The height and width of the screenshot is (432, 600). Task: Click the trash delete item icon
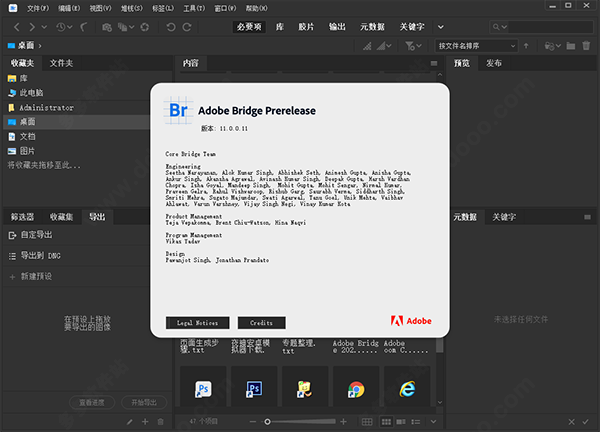[x=586, y=46]
